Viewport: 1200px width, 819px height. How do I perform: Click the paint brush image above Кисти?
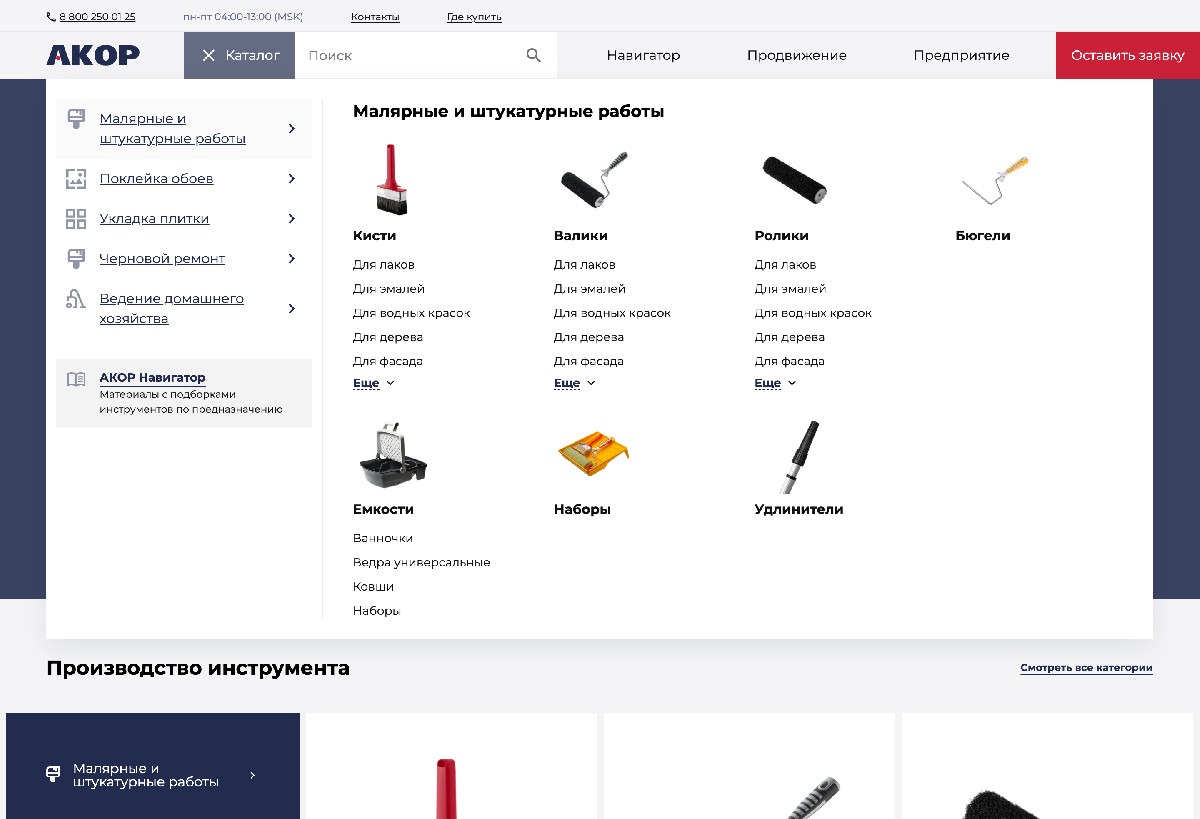(x=391, y=180)
